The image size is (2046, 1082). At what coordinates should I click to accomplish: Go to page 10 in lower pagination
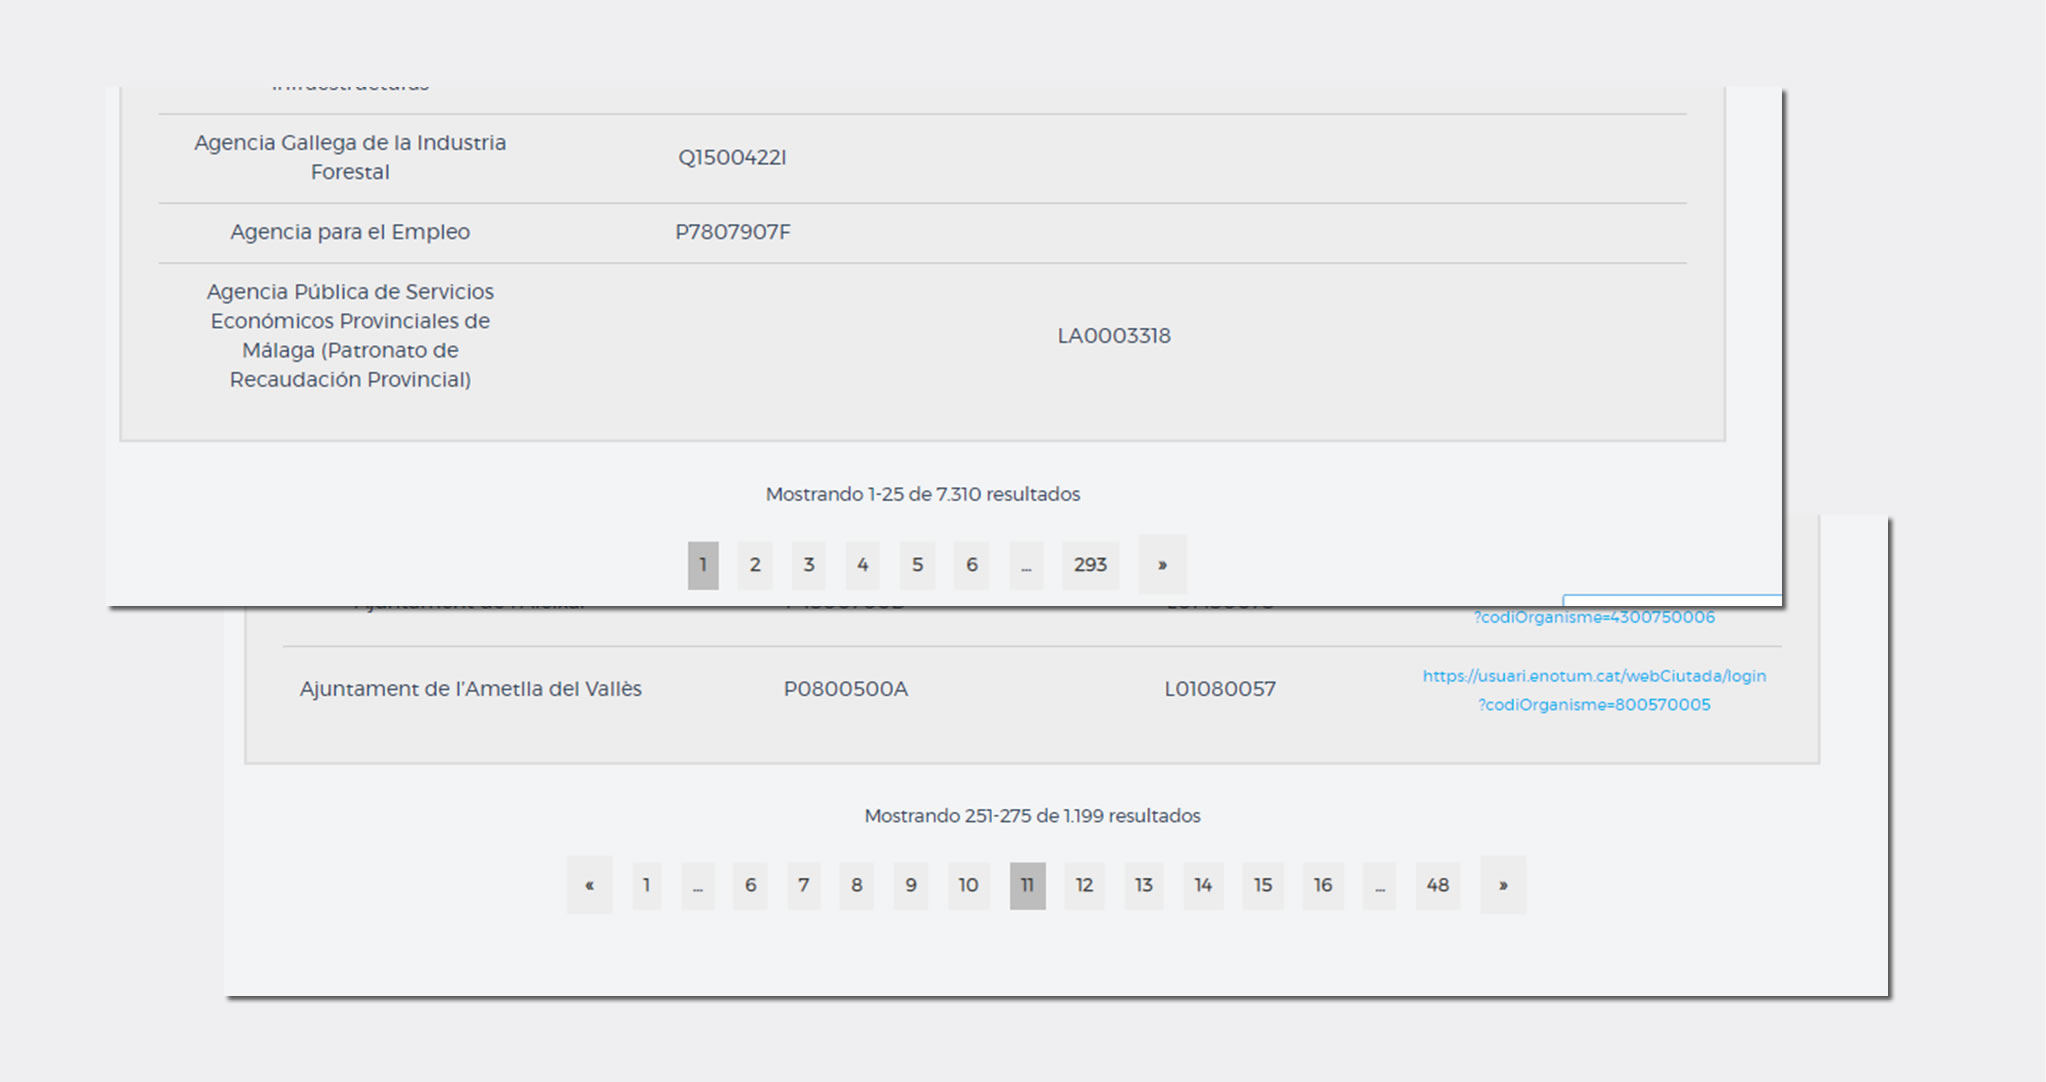click(x=969, y=885)
